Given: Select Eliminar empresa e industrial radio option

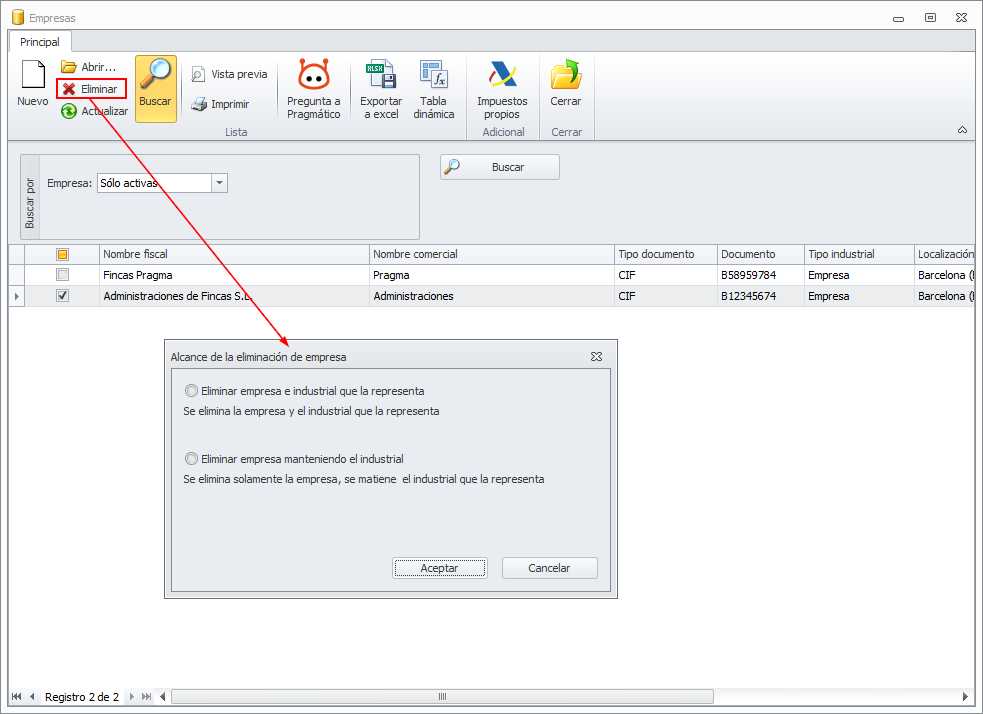Looking at the screenshot, I should pyautogui.click(x=191, y=391).
